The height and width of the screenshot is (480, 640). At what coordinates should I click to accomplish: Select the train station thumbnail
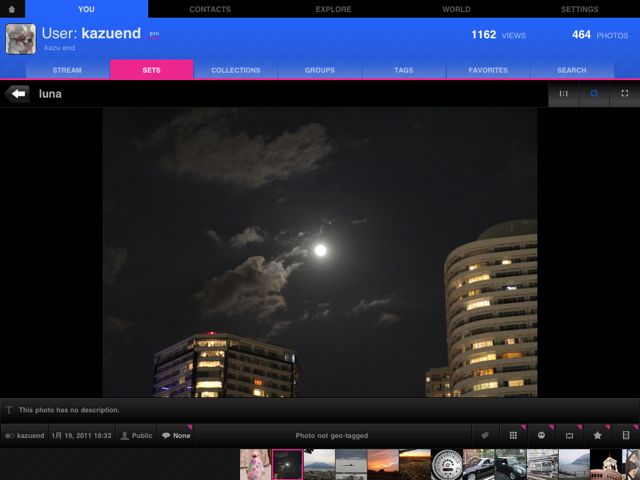(x=542, y=464)
